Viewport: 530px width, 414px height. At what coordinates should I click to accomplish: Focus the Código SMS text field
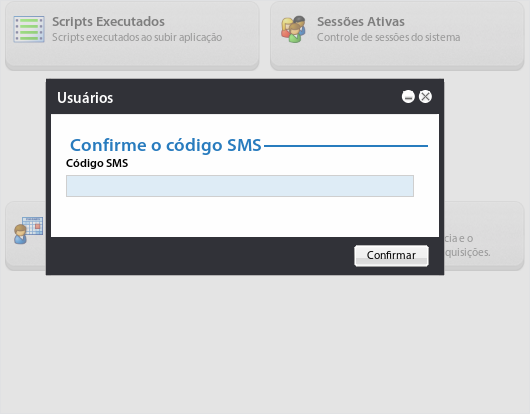240,186
